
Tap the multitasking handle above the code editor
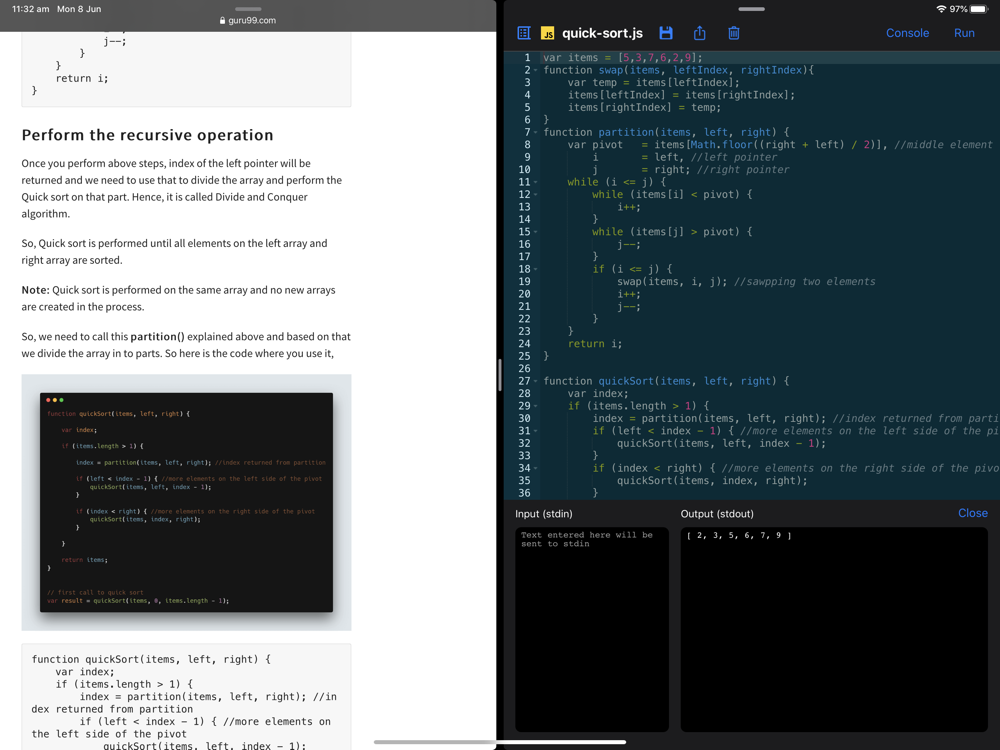pyautogui.click(x=751, y=9)
